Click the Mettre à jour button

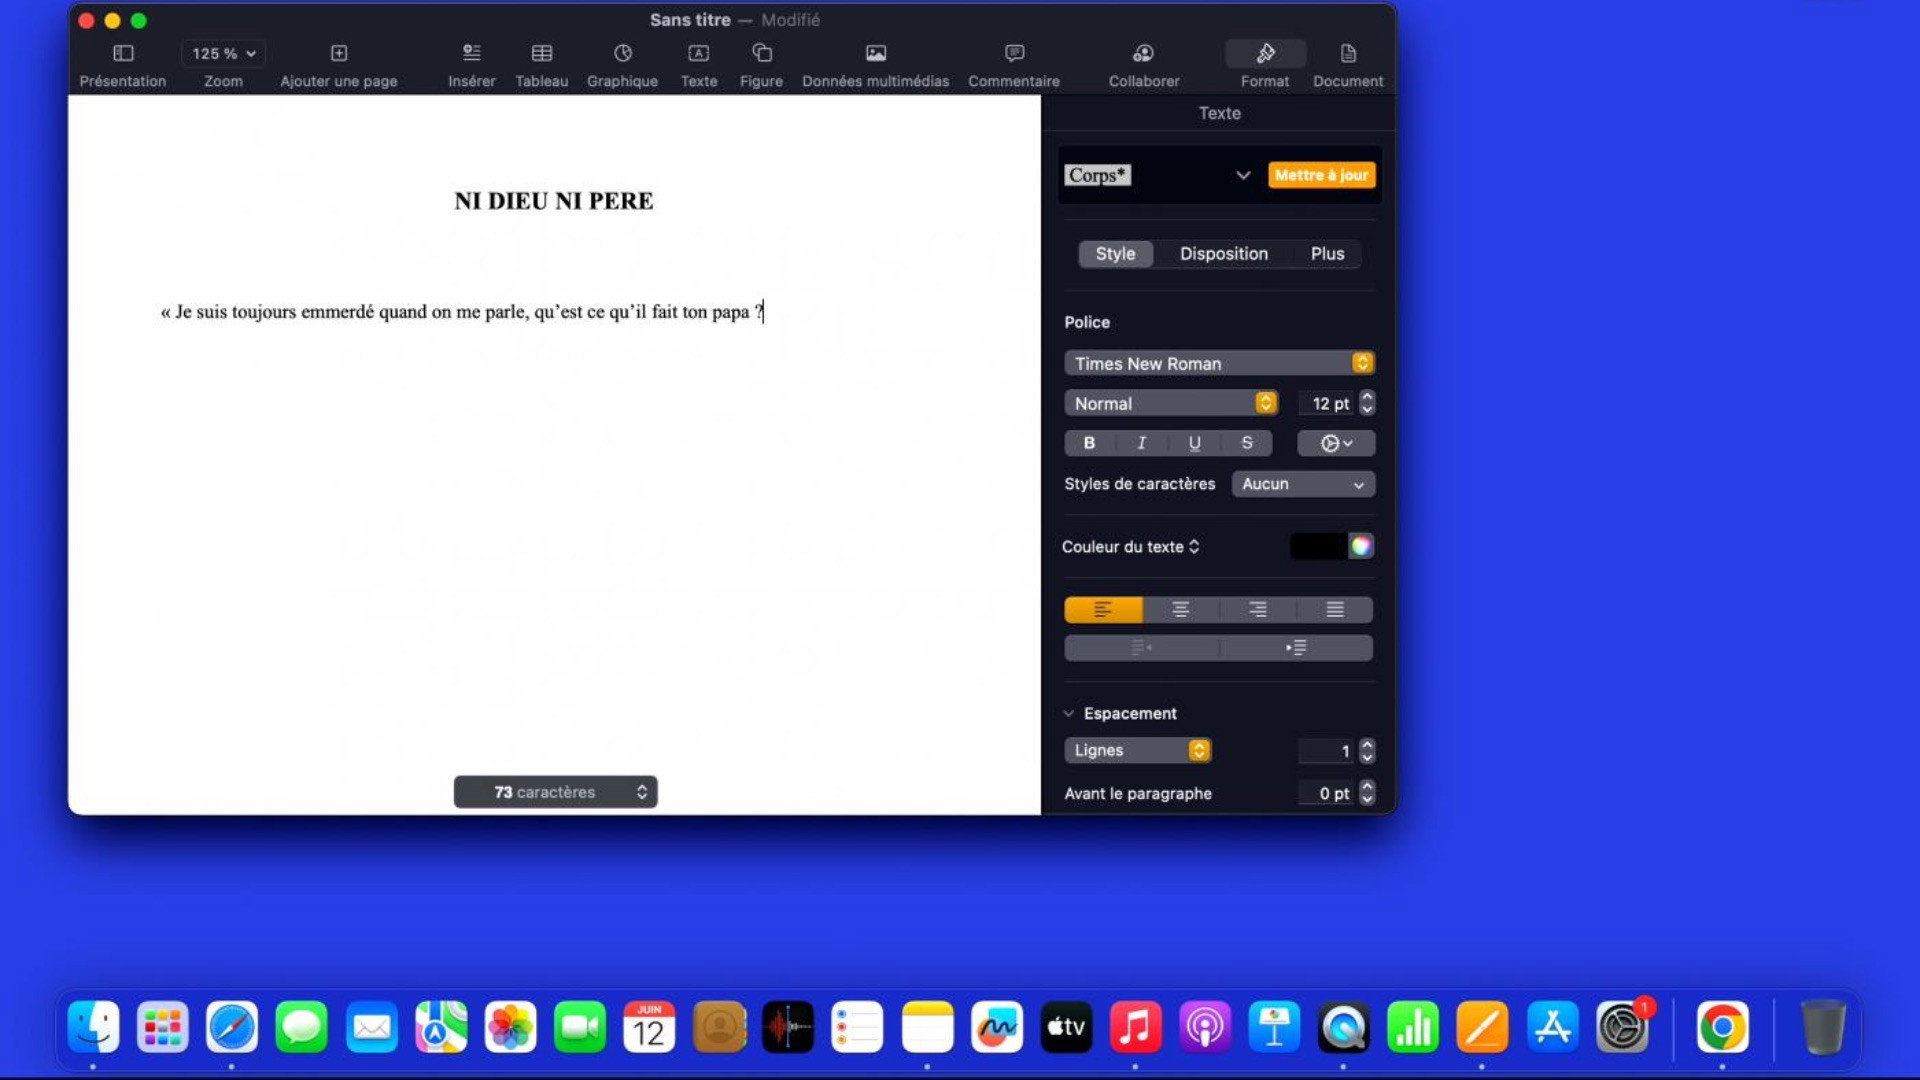[x=1321, y=175]
